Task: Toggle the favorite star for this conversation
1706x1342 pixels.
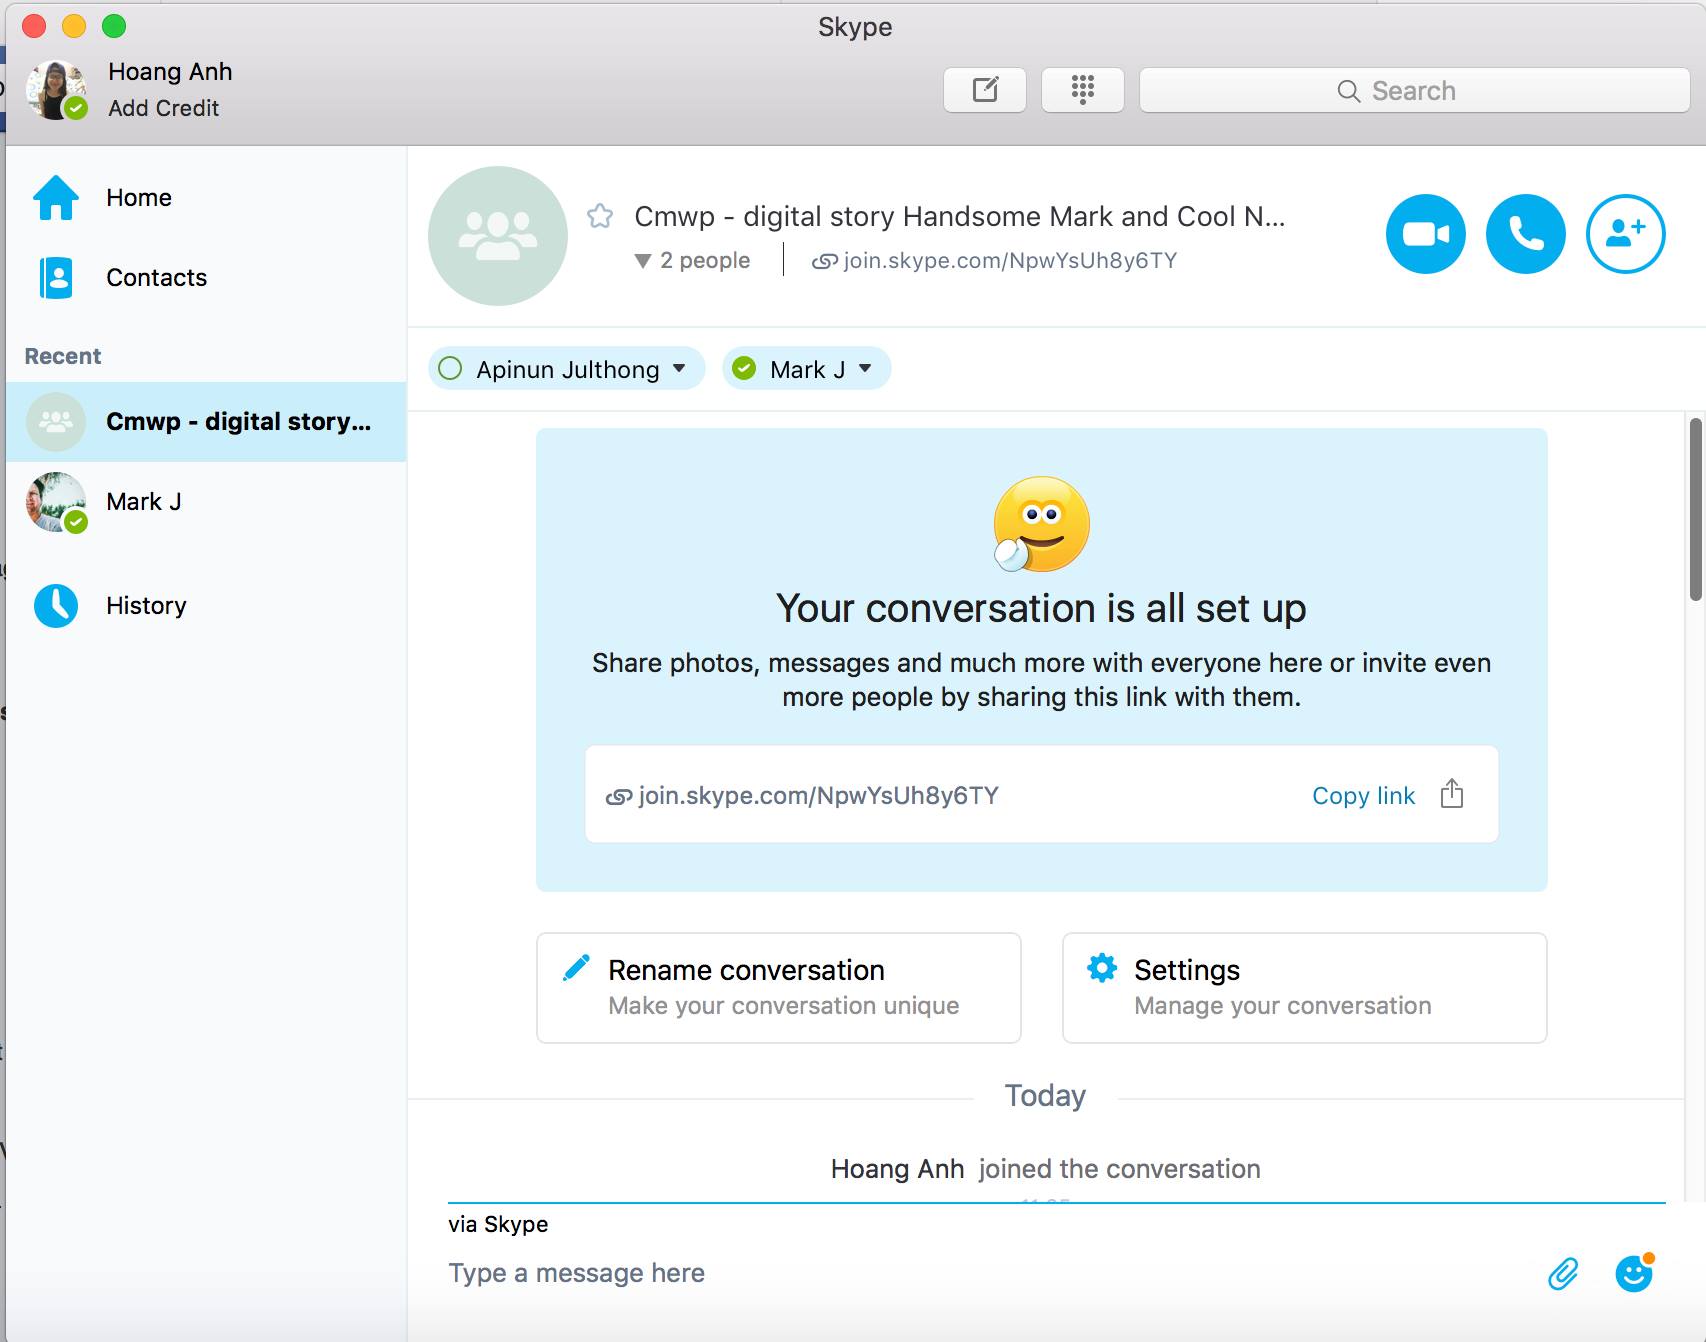Action: pyautogui.click(x=600, y=216)
